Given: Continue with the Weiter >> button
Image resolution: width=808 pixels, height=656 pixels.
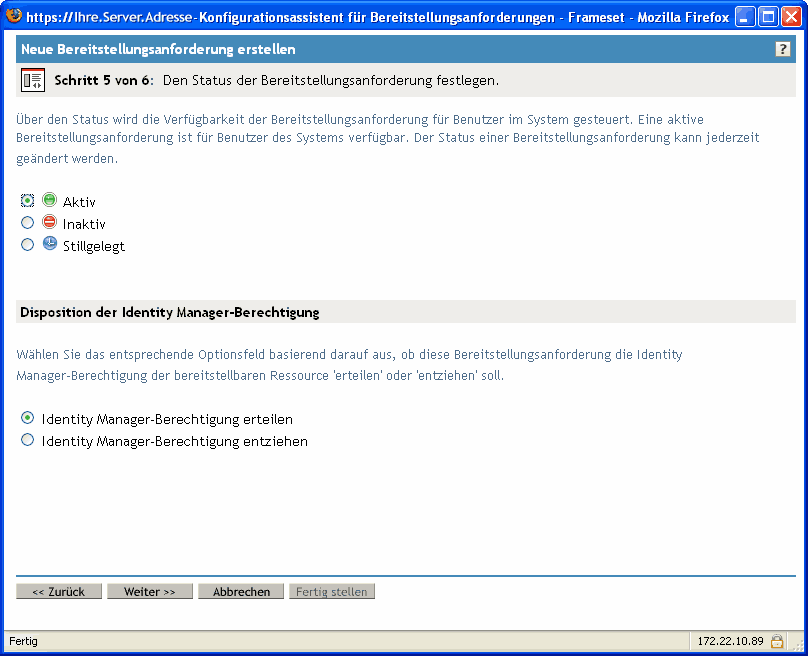Looking at the screenshot, I should (150, 592).
